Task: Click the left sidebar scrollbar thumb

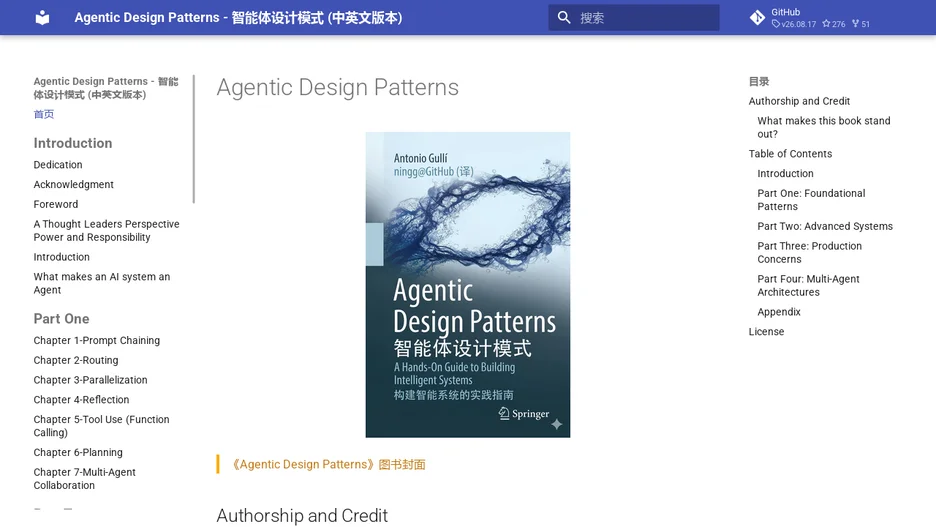Action: coord(194,139)
